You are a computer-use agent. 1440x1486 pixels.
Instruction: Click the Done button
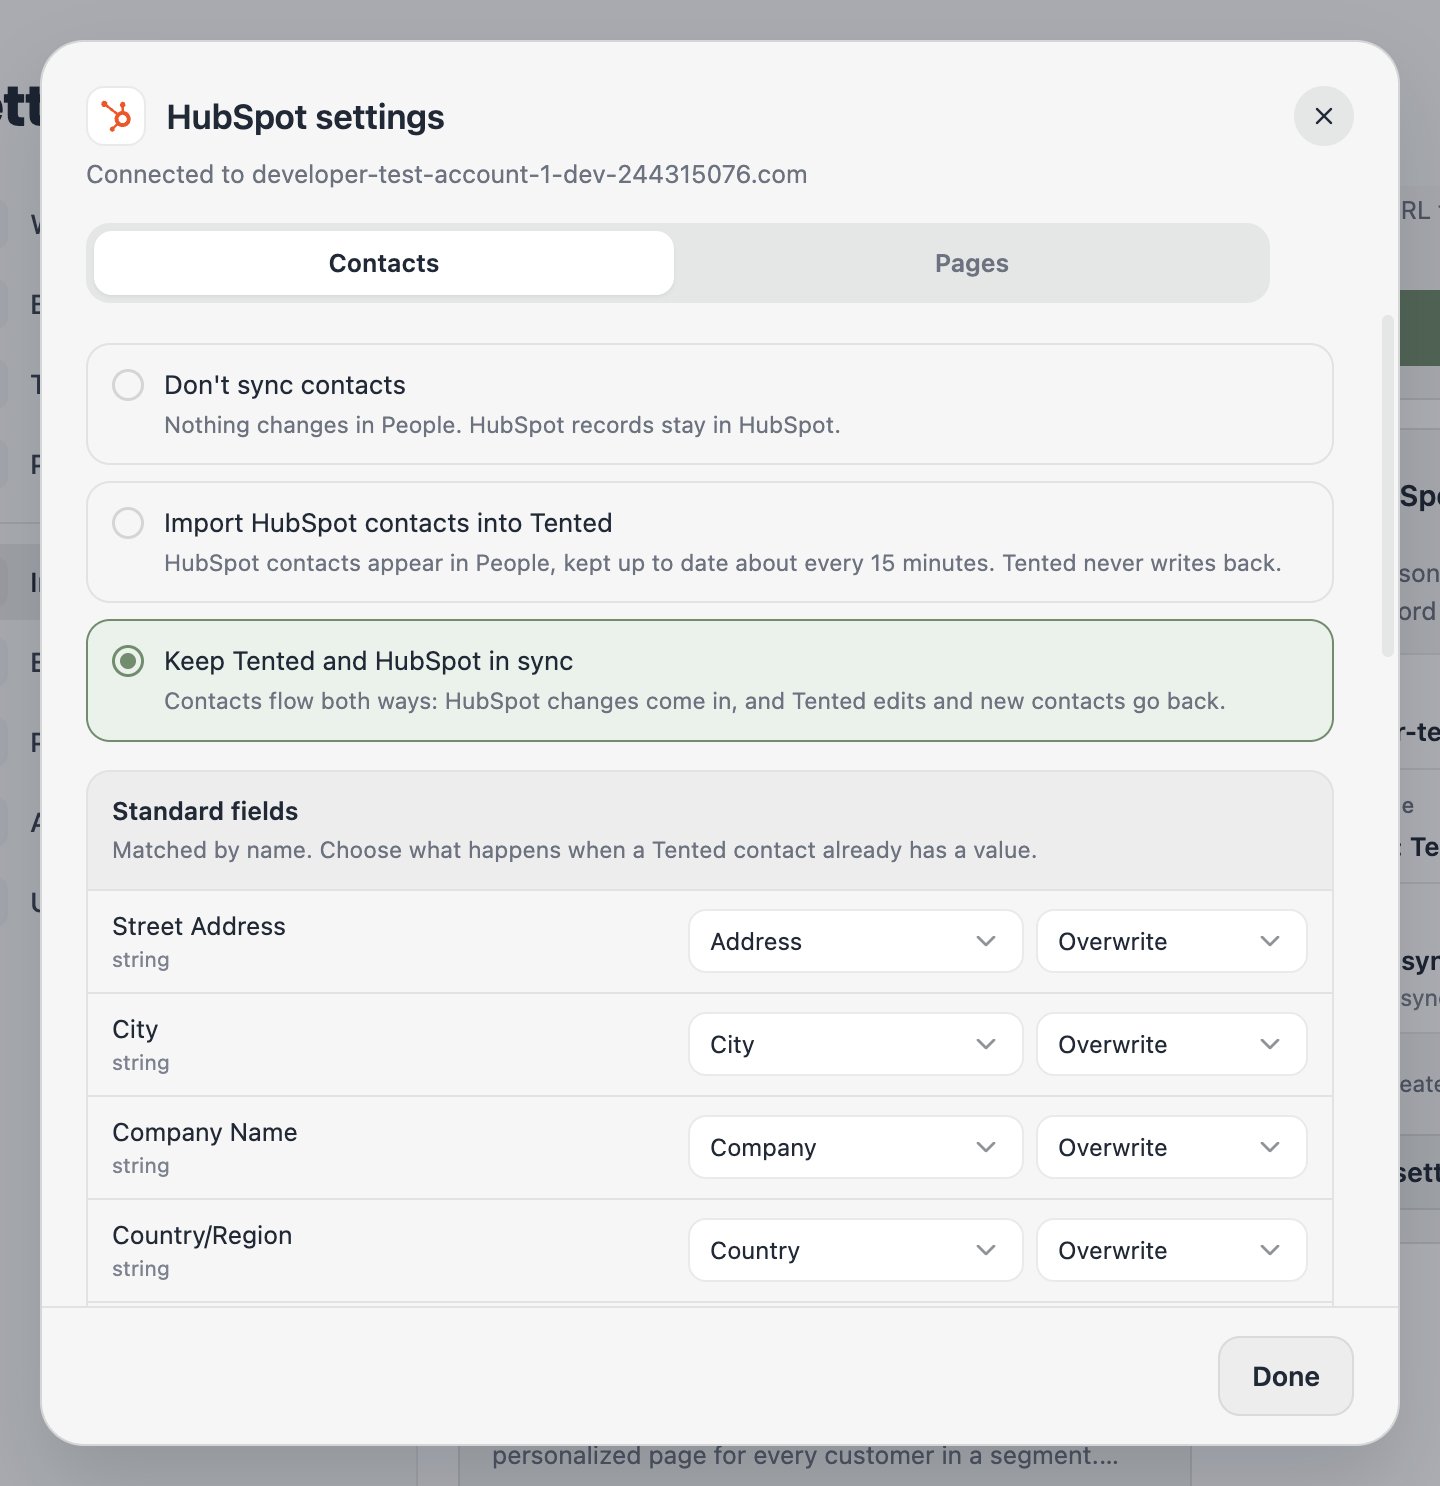click(1285, 1376)
